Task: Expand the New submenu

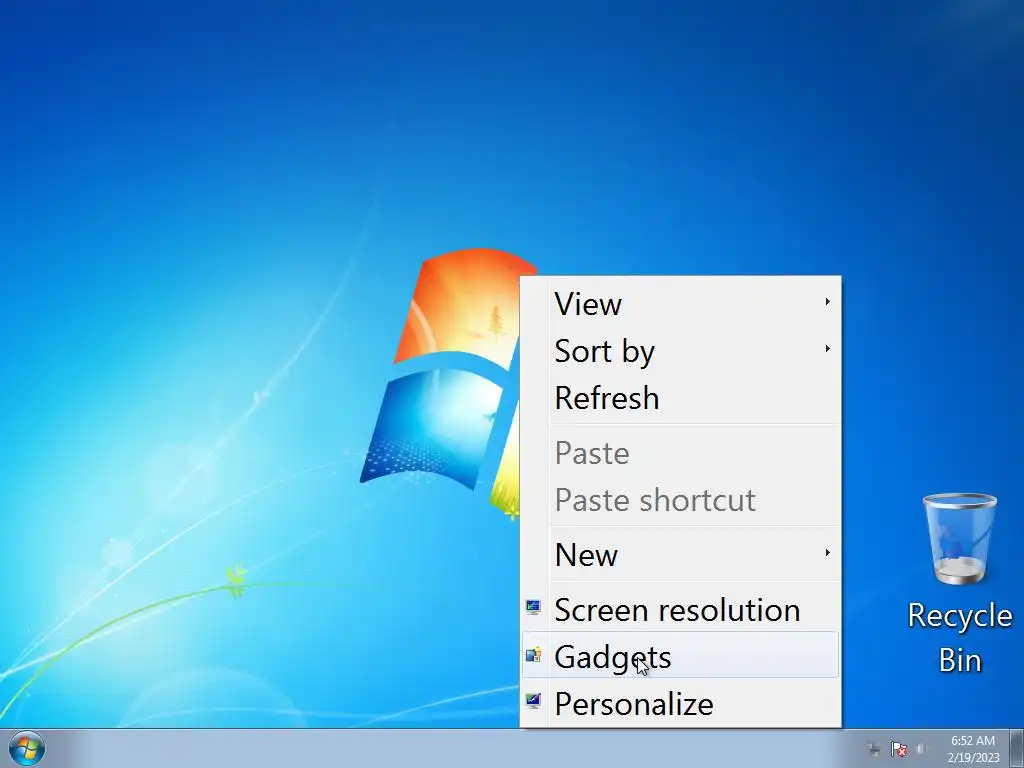Action: 680,554
